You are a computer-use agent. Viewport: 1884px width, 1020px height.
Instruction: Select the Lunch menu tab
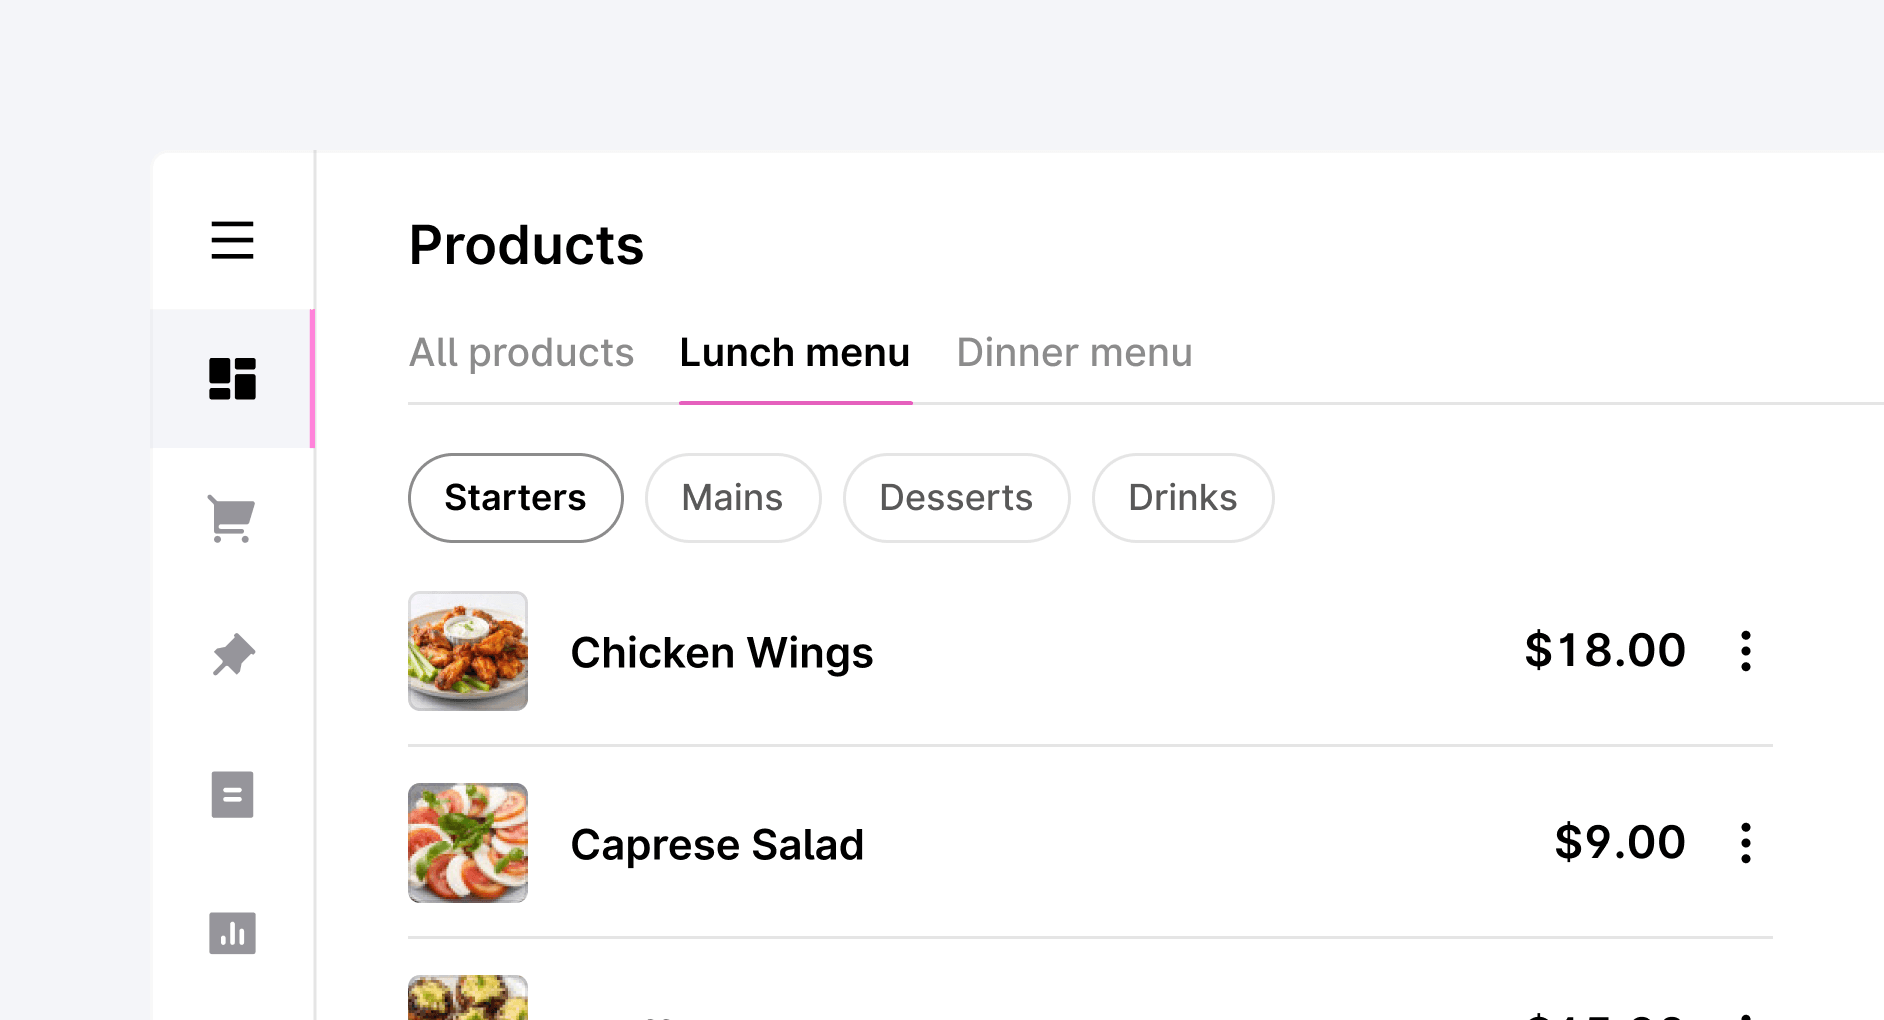[x=794, y=352]
